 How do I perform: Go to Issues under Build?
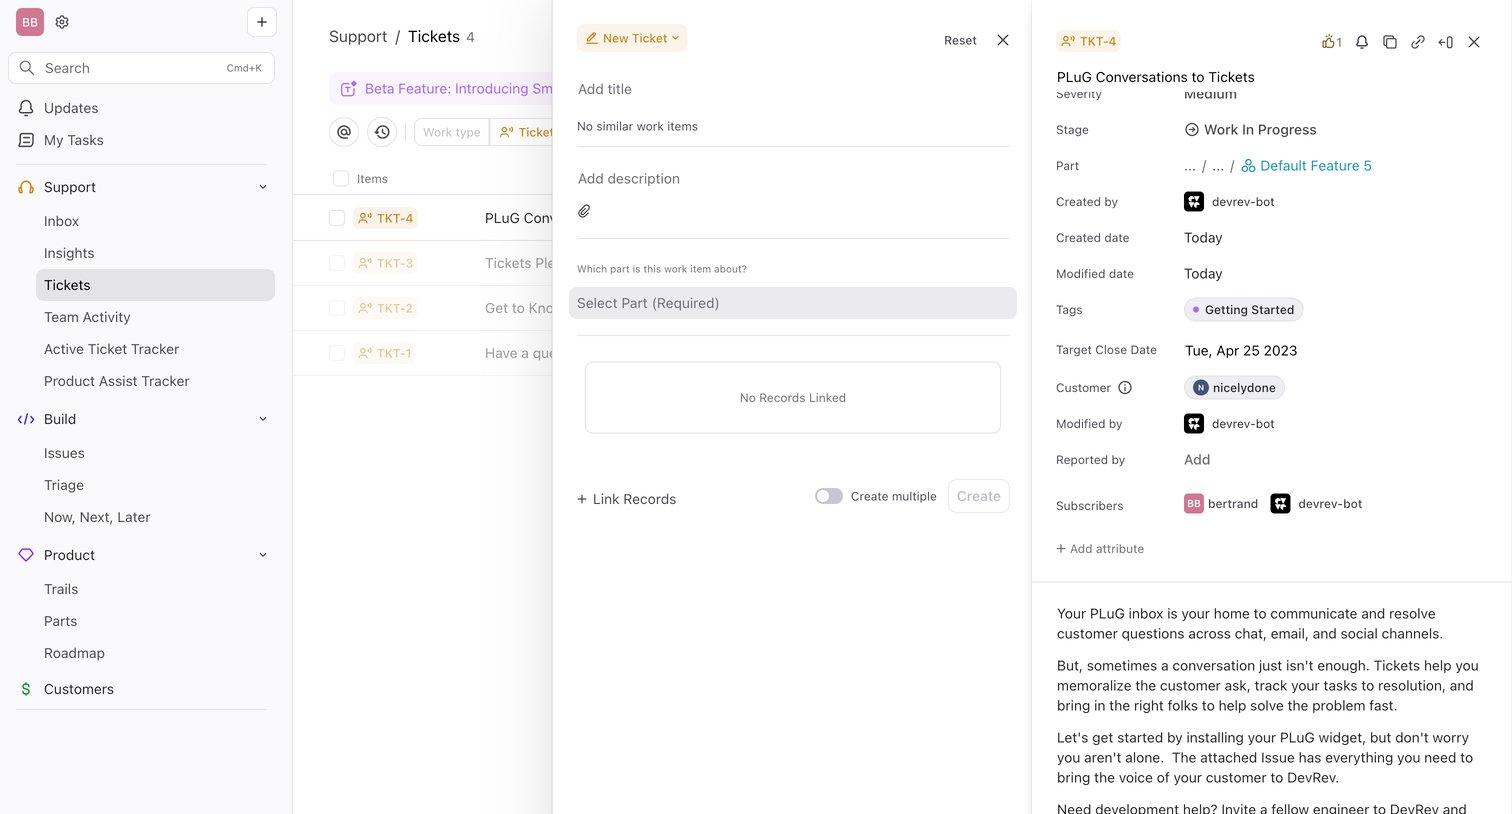pyautogui.click(x=64, y=453)
